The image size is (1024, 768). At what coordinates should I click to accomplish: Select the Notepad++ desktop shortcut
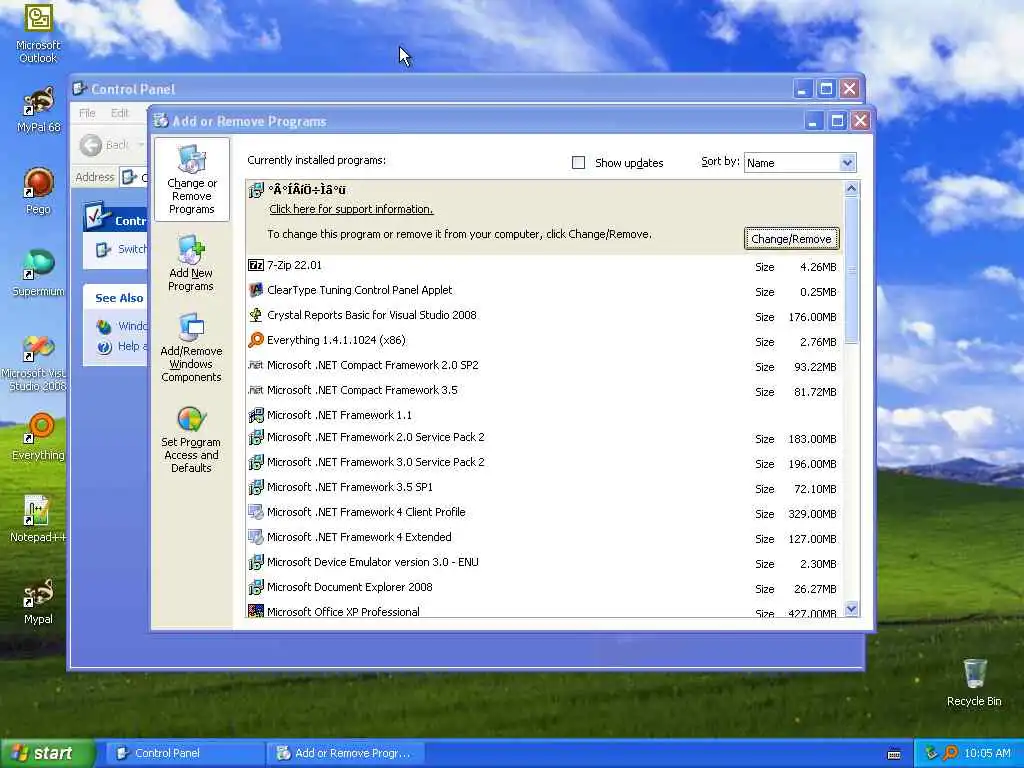point(38,519)
